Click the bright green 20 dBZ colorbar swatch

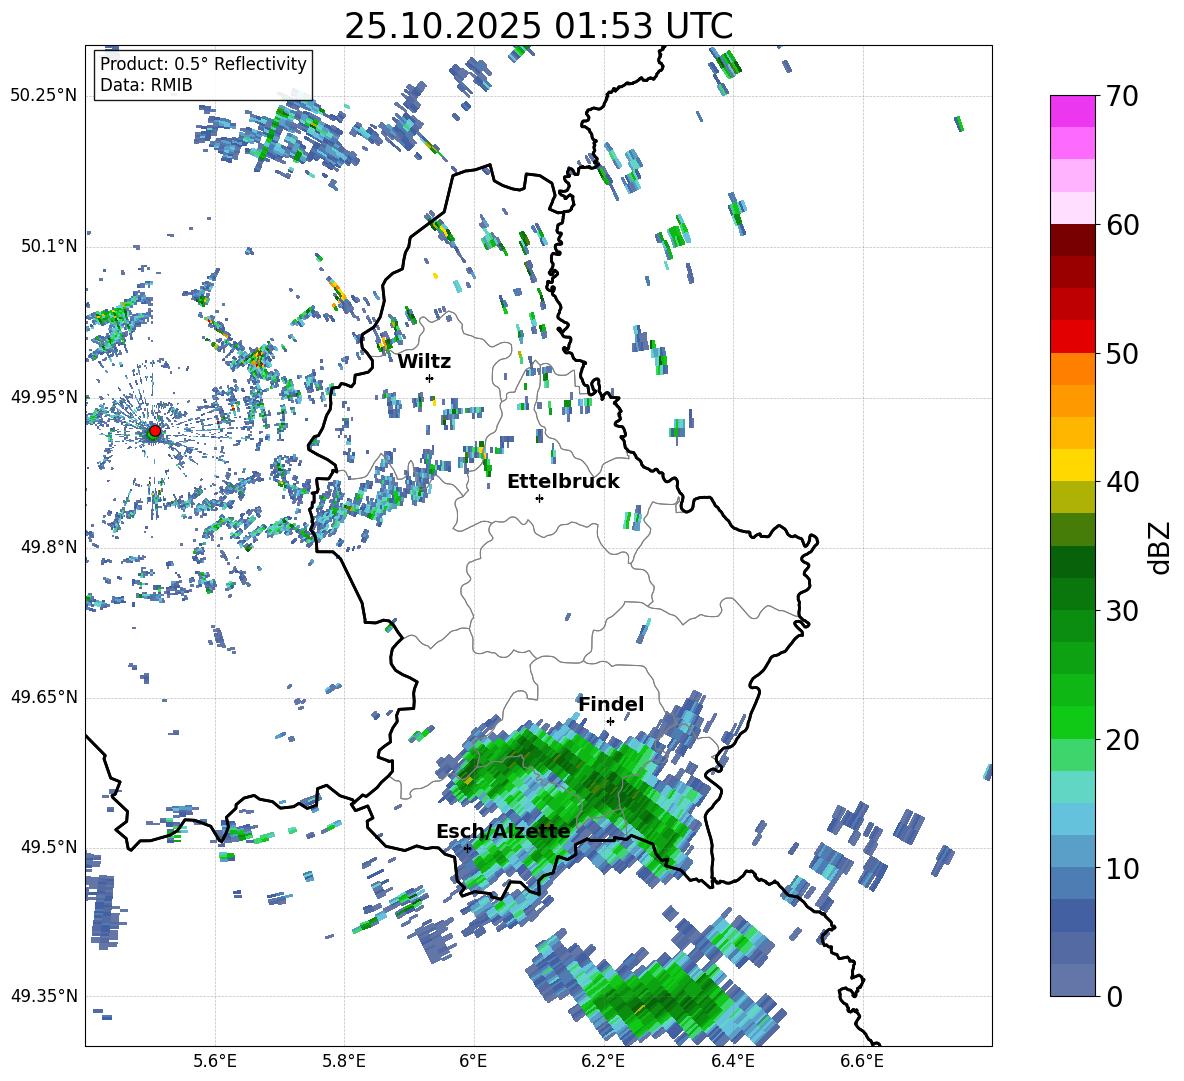[1073, 722]
